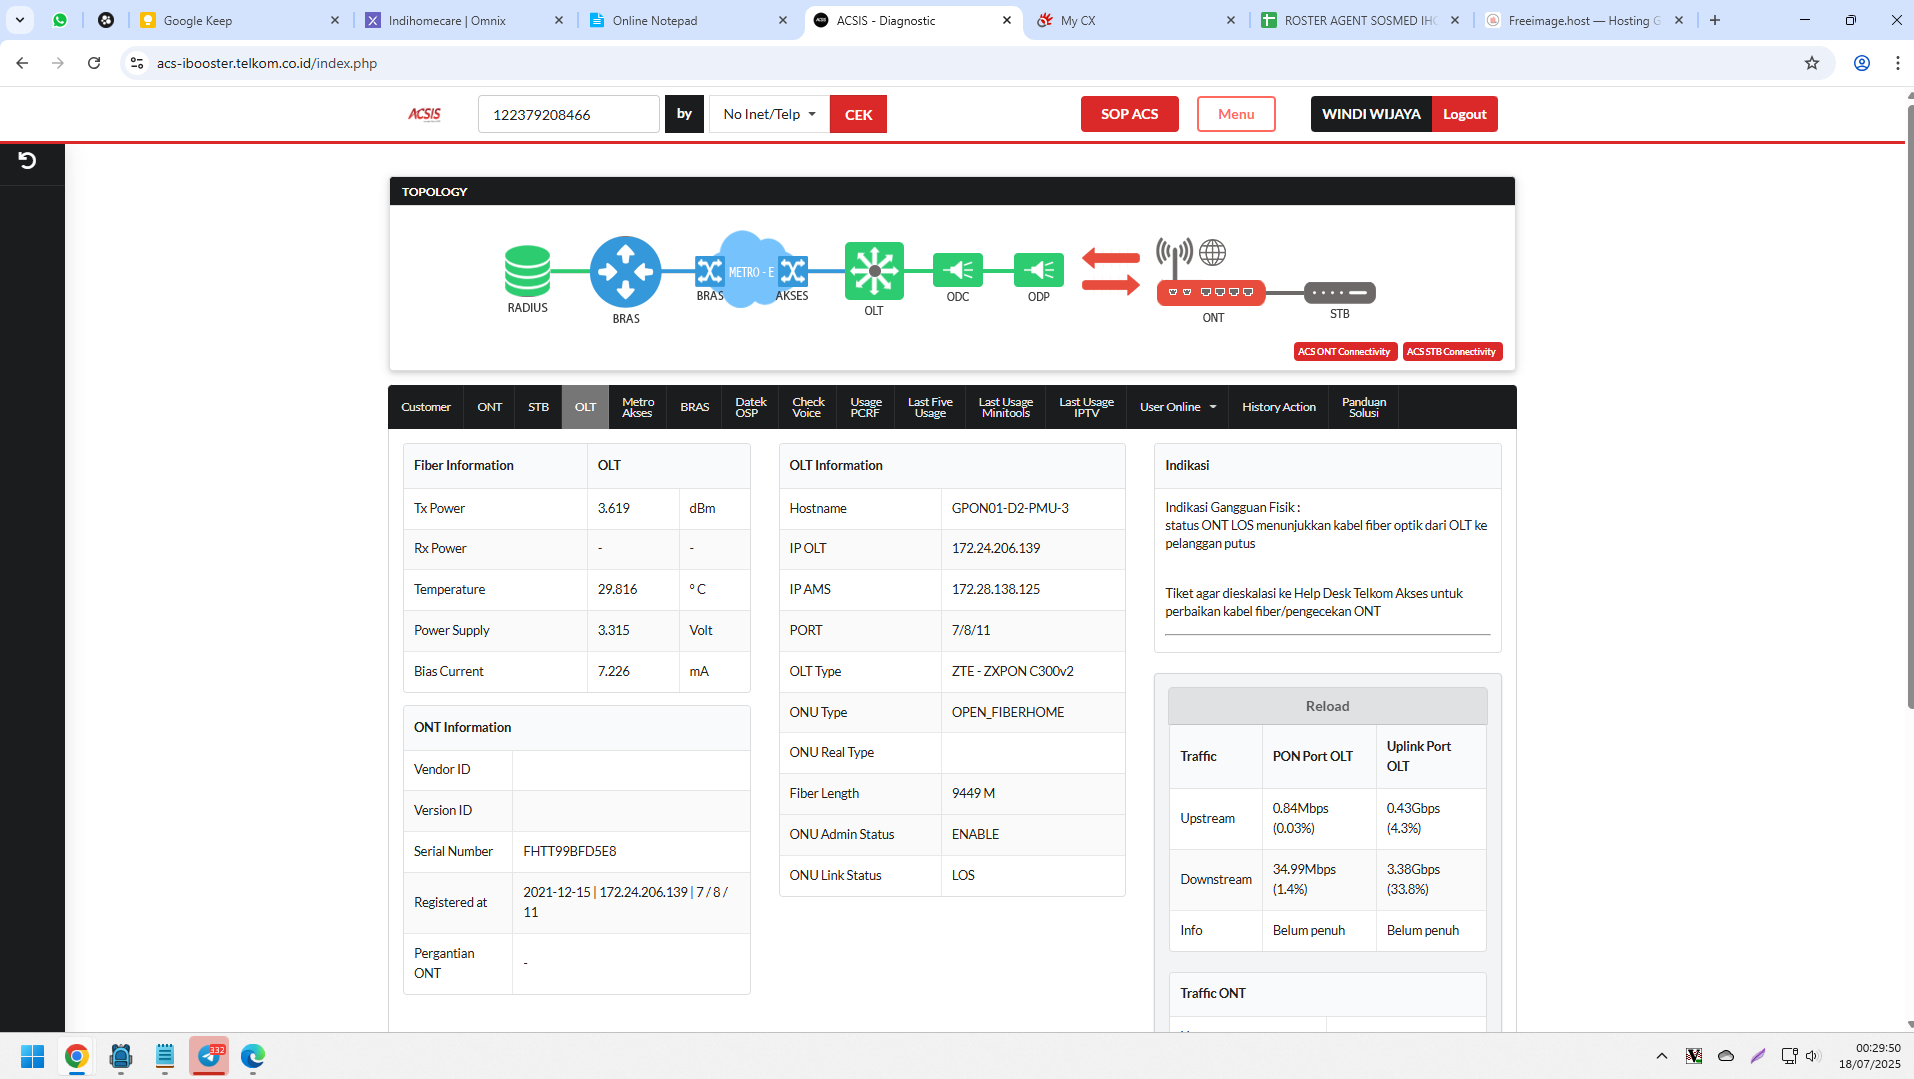
Task: Select the BRAS router icon in topology
Action: click(625, 271)
